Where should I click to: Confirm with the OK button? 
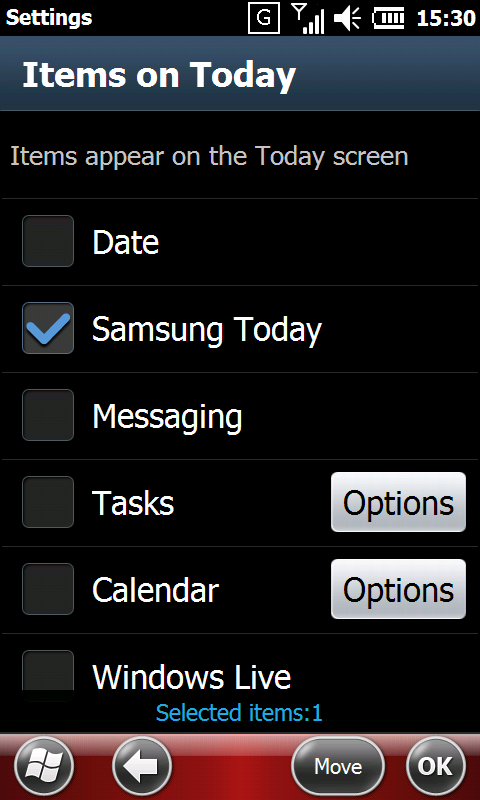pyautogui.click(x=436, y=766)
